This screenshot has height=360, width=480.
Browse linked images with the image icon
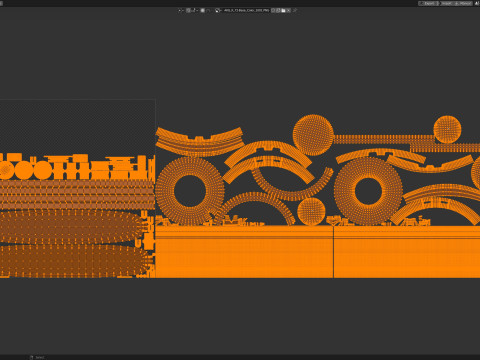point(218,10)
